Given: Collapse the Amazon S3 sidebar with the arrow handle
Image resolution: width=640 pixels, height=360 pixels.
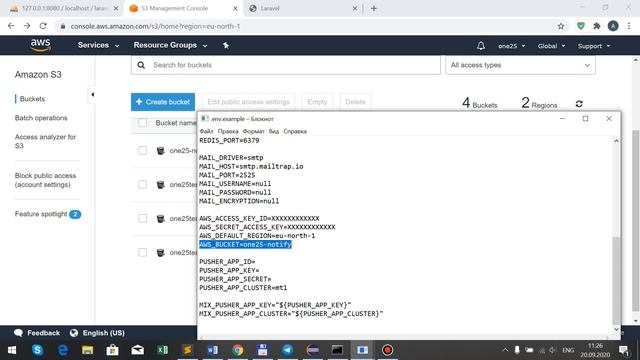Looking at the screenshot, I should [x=92, y=95].
